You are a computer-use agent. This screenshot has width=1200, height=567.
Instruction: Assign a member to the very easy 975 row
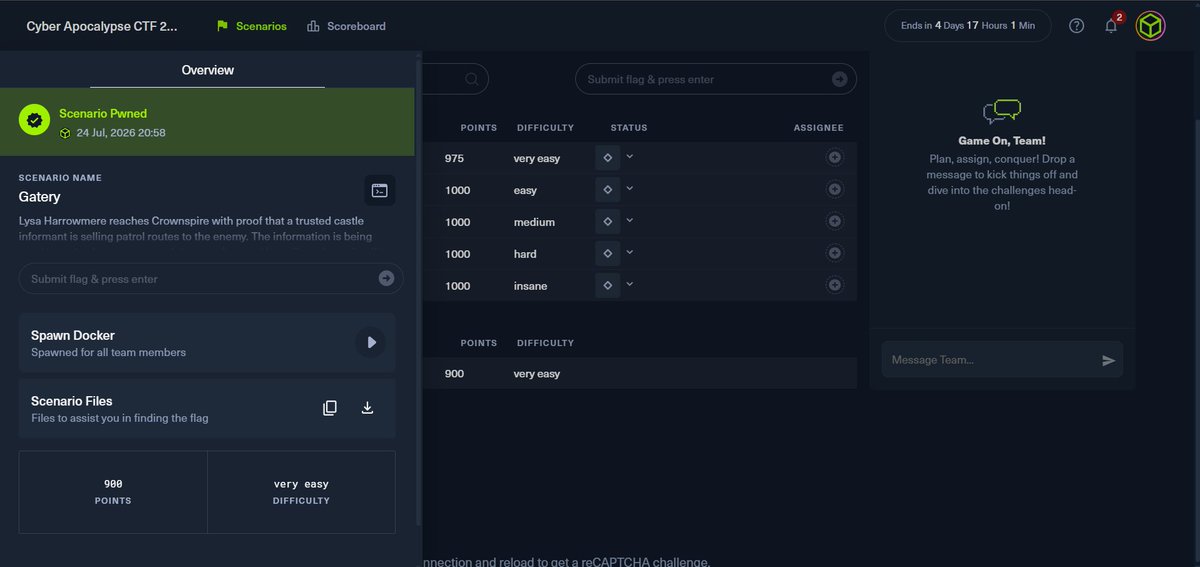coord(834,158)
